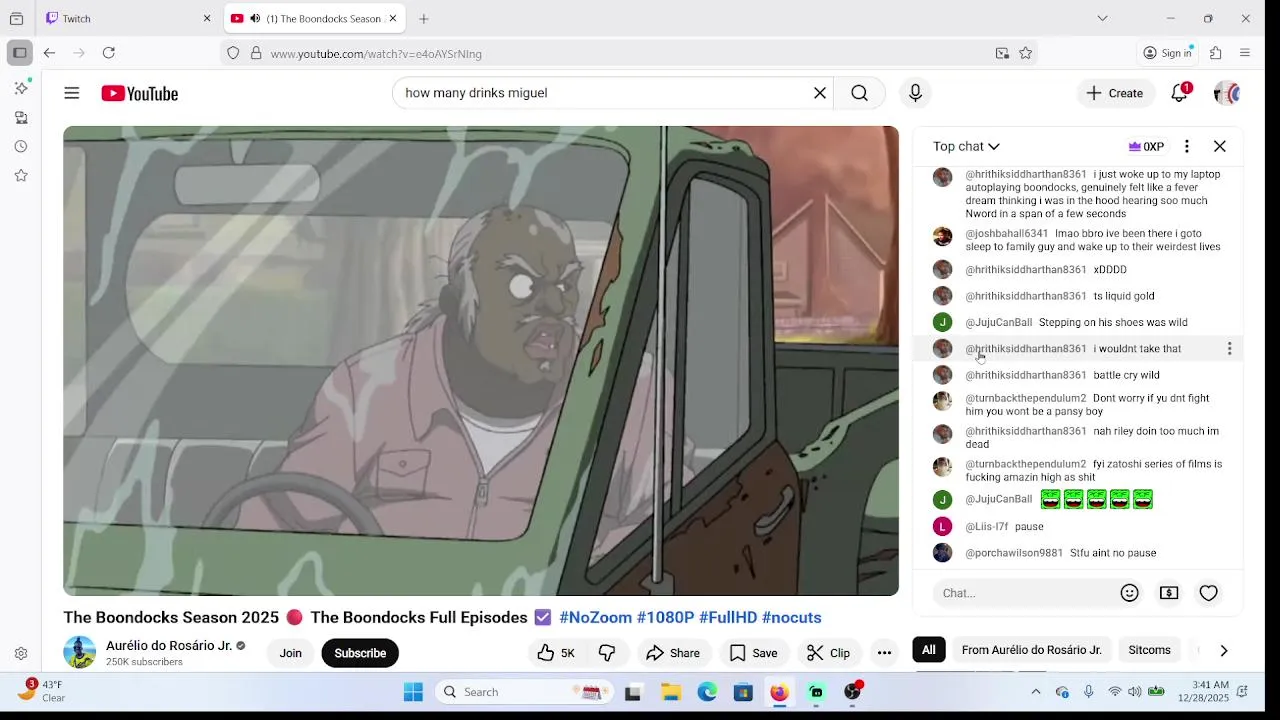Image resolution: width=1280 pixels, height=720 pixels.
Task: Open the browser extensions puzzle icon
Action: [1216, 53]
